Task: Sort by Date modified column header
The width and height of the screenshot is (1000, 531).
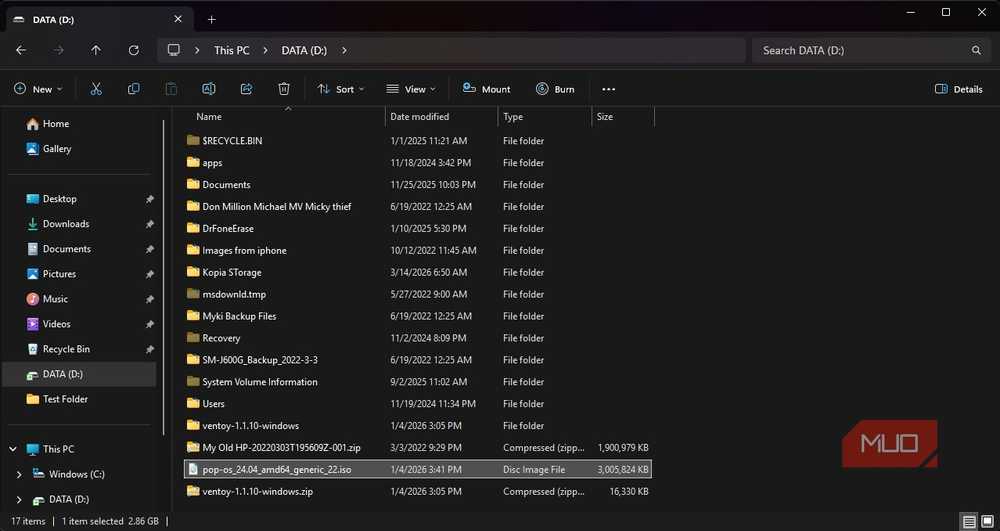Action: (420, 117)
